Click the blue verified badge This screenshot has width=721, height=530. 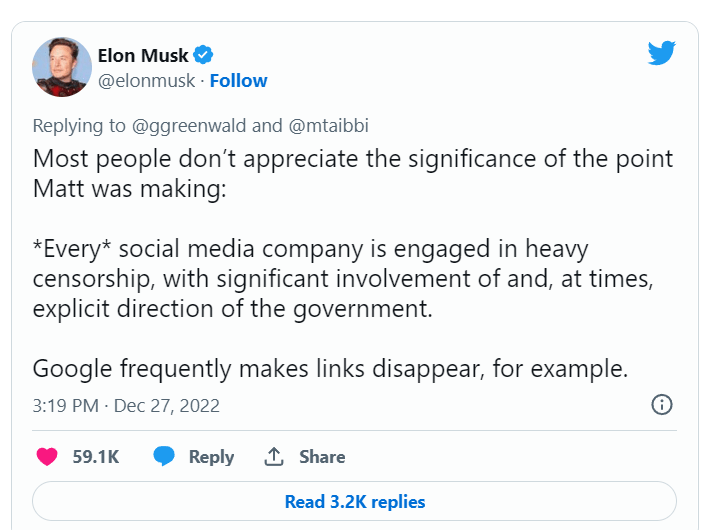(202, 55)
